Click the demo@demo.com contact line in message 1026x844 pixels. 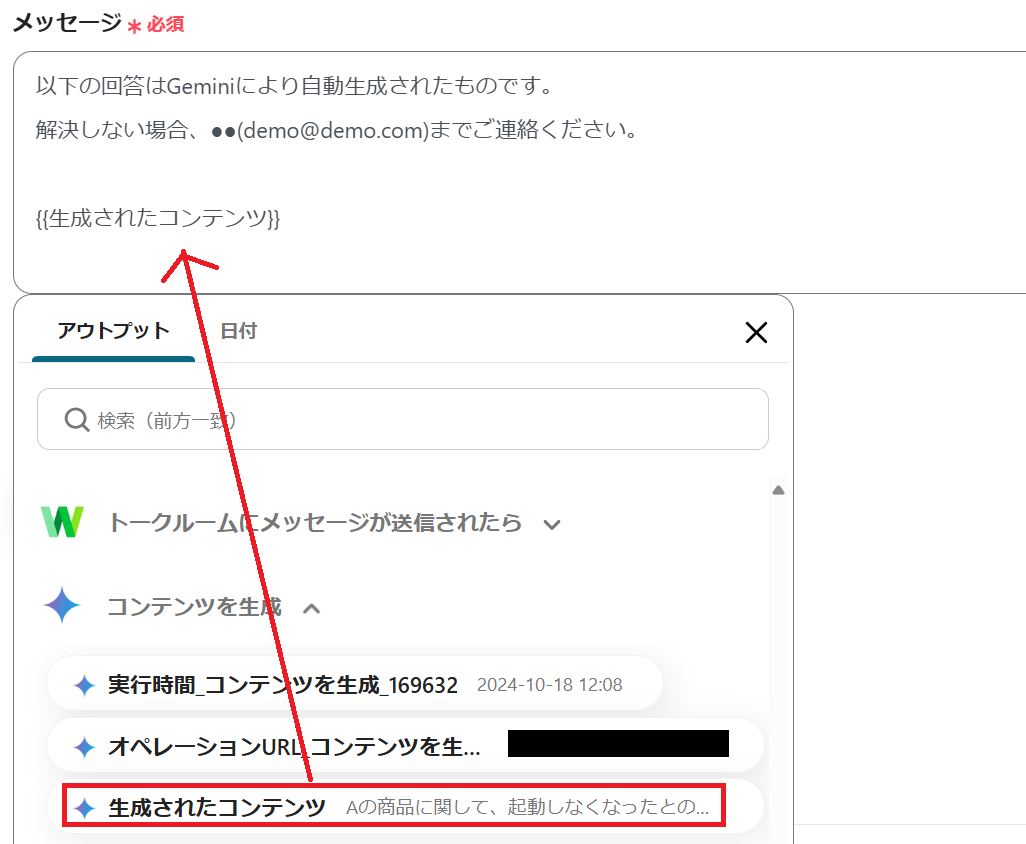point(336,130)
